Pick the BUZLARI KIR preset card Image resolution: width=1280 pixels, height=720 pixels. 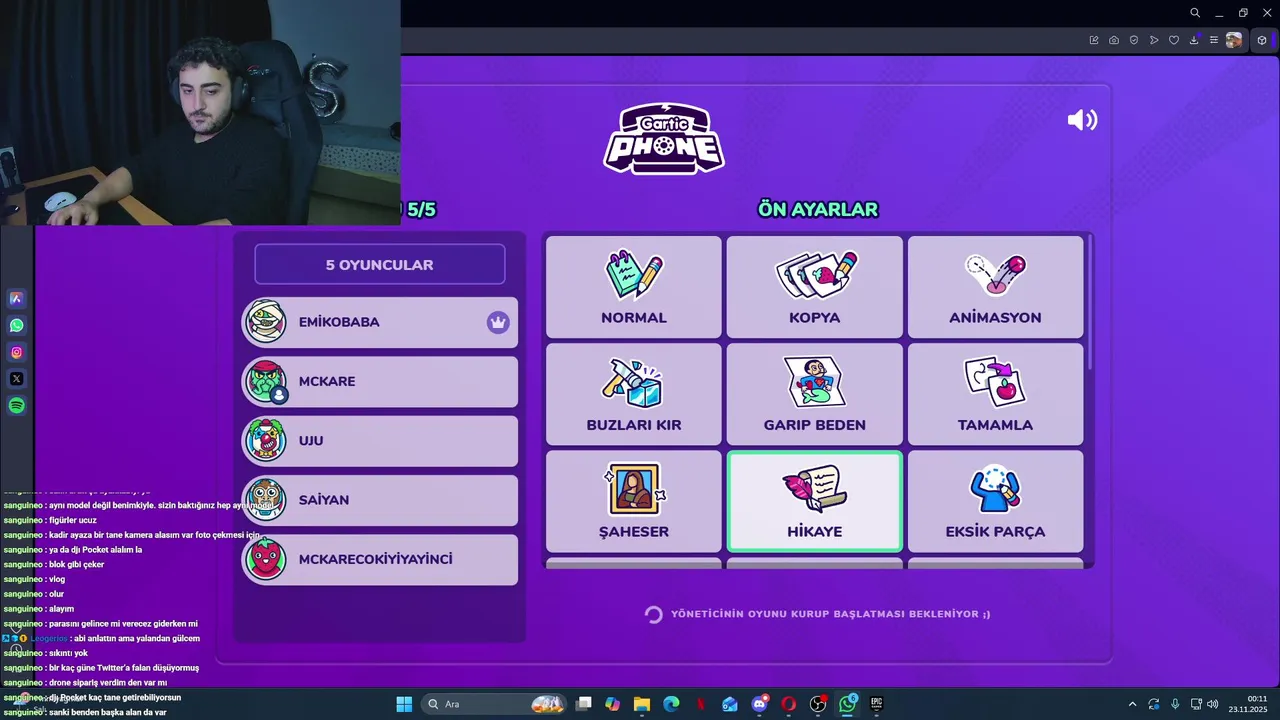(633, 394)
